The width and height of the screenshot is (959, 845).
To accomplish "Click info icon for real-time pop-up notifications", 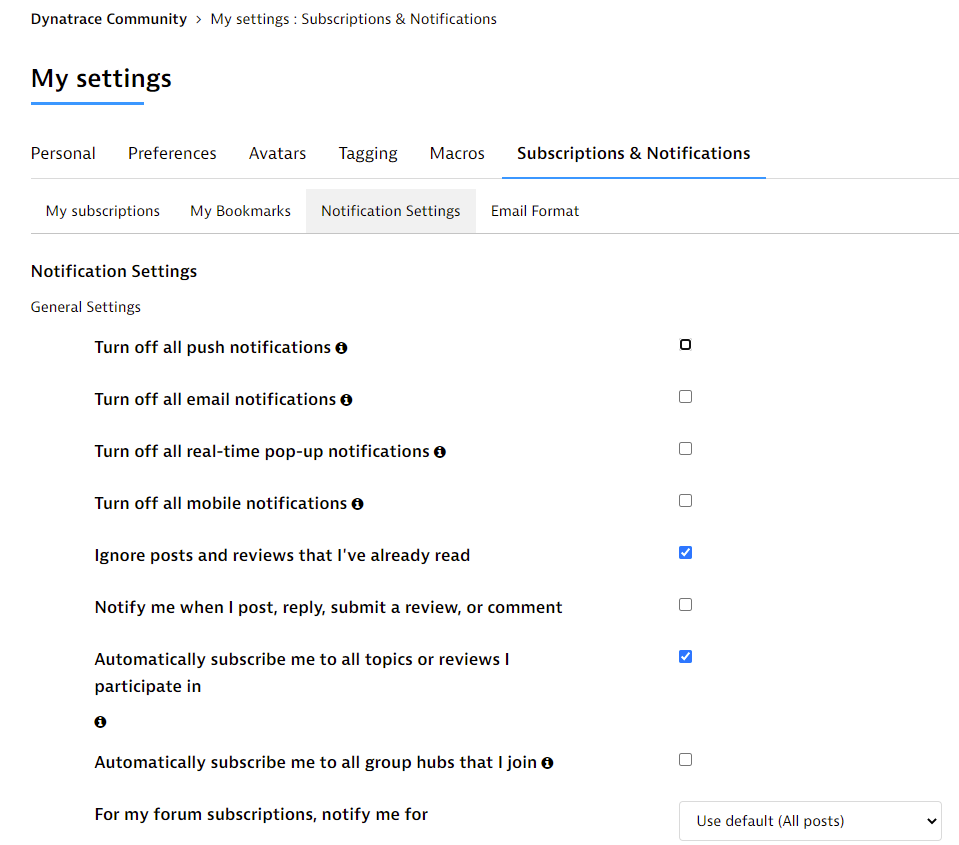I will point(440,452).
